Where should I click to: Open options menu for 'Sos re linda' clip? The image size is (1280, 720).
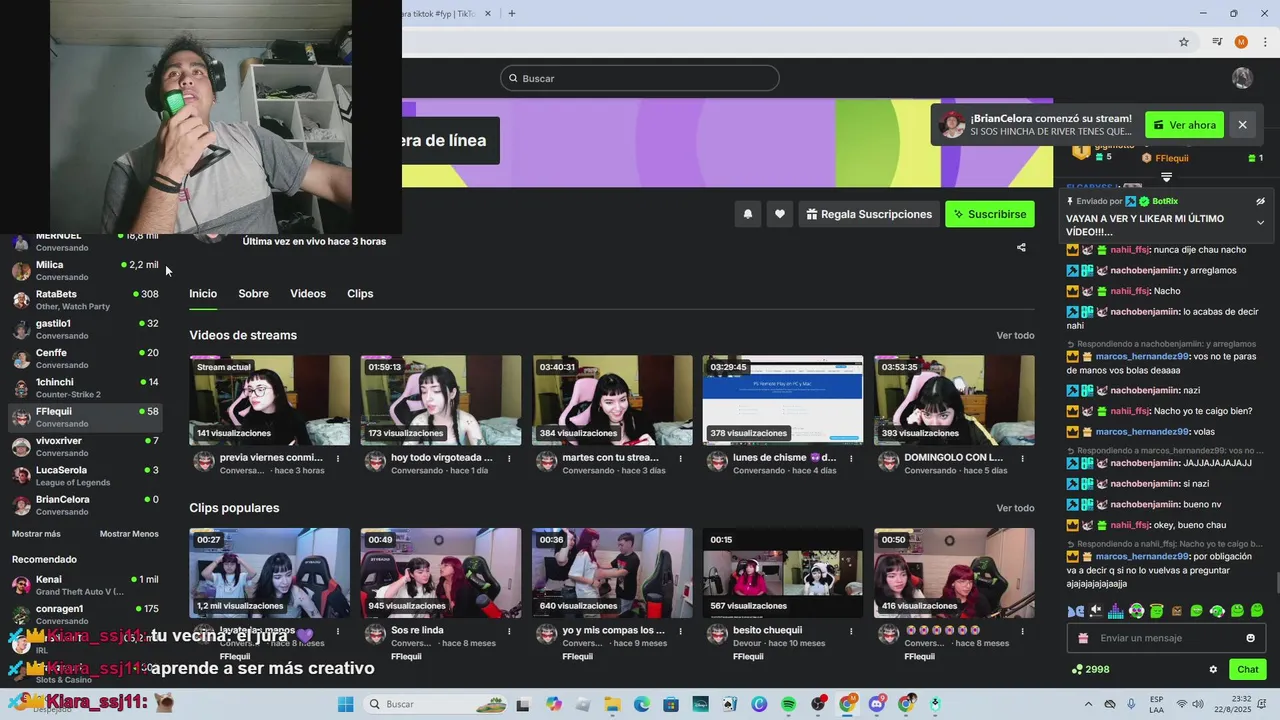tap(509, 631)
